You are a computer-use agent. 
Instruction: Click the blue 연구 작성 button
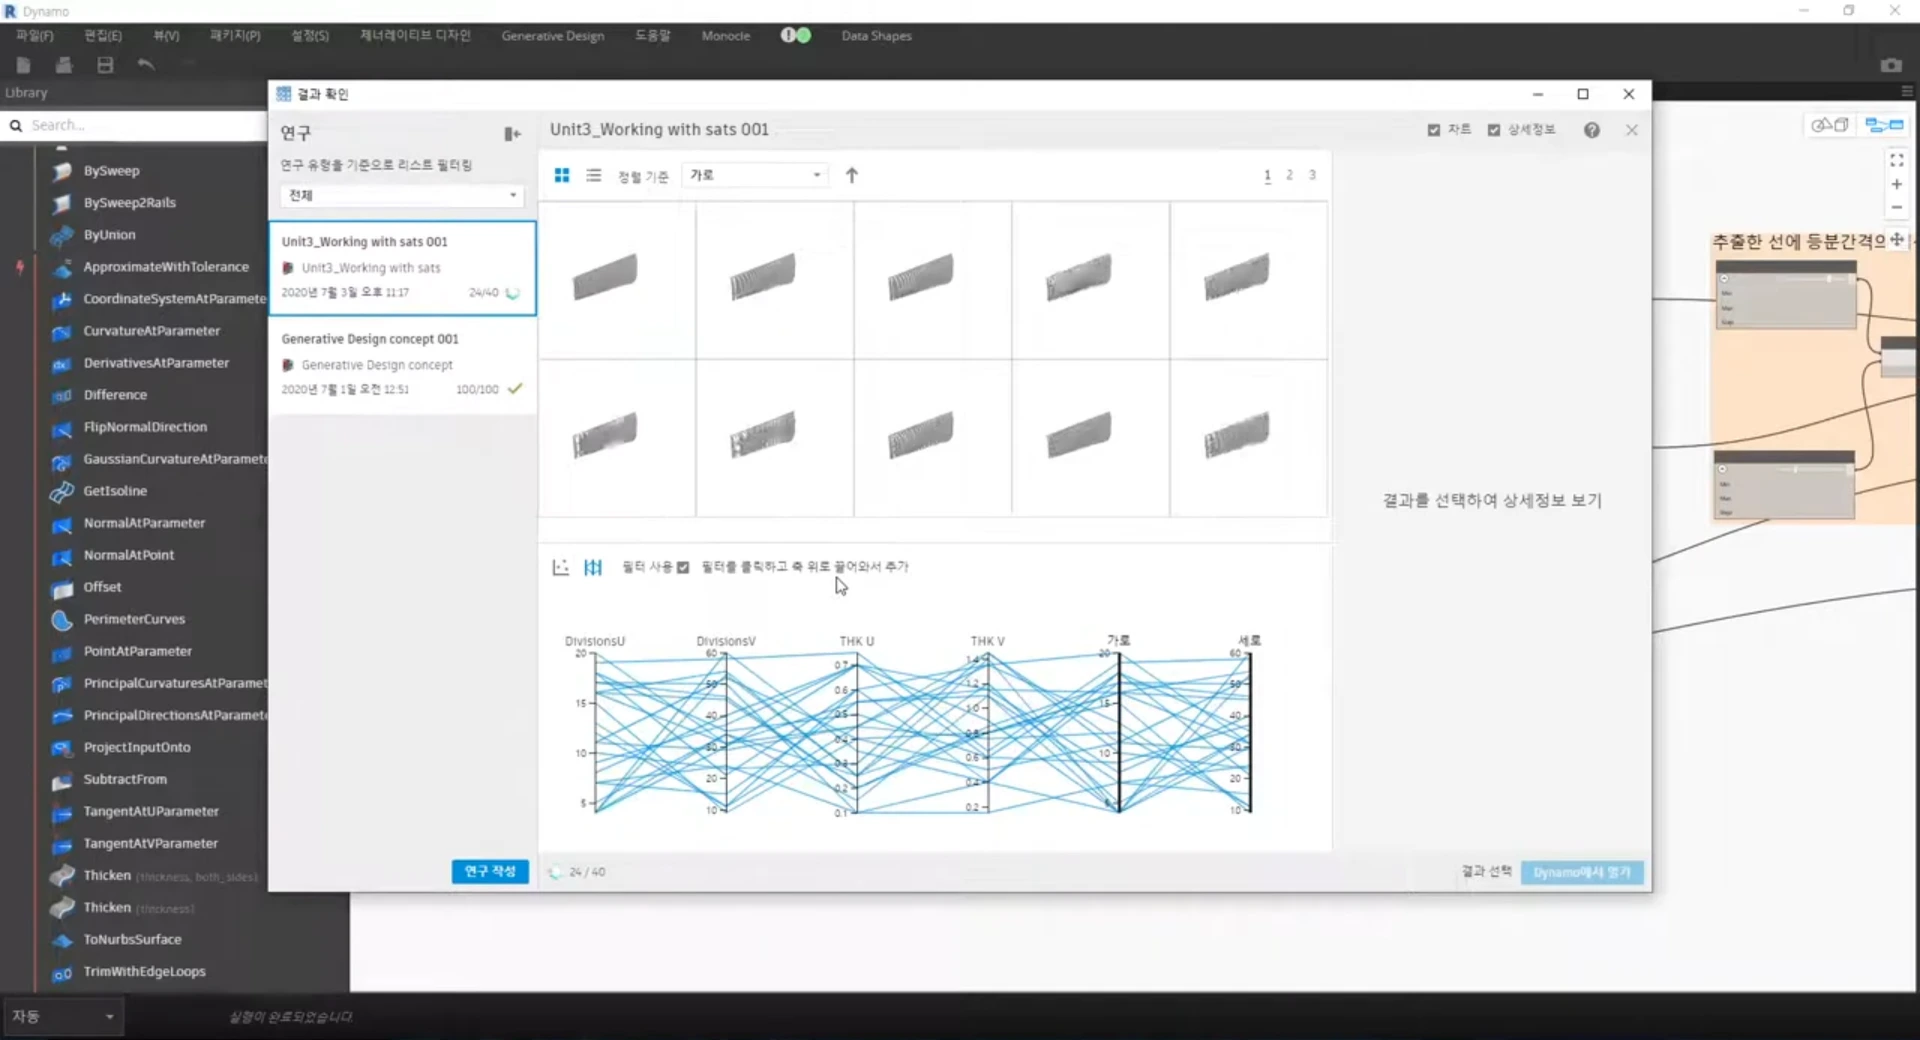pyautogui.click(x=490, y=872)
